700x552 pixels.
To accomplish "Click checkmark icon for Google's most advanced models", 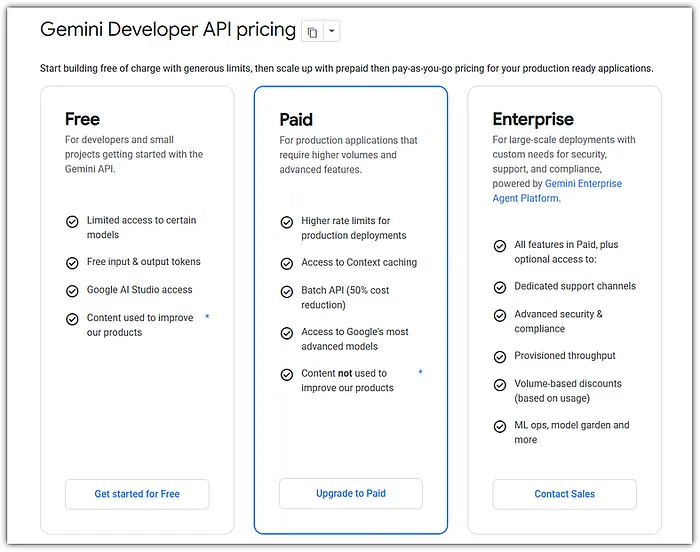I will pos(287,333).
